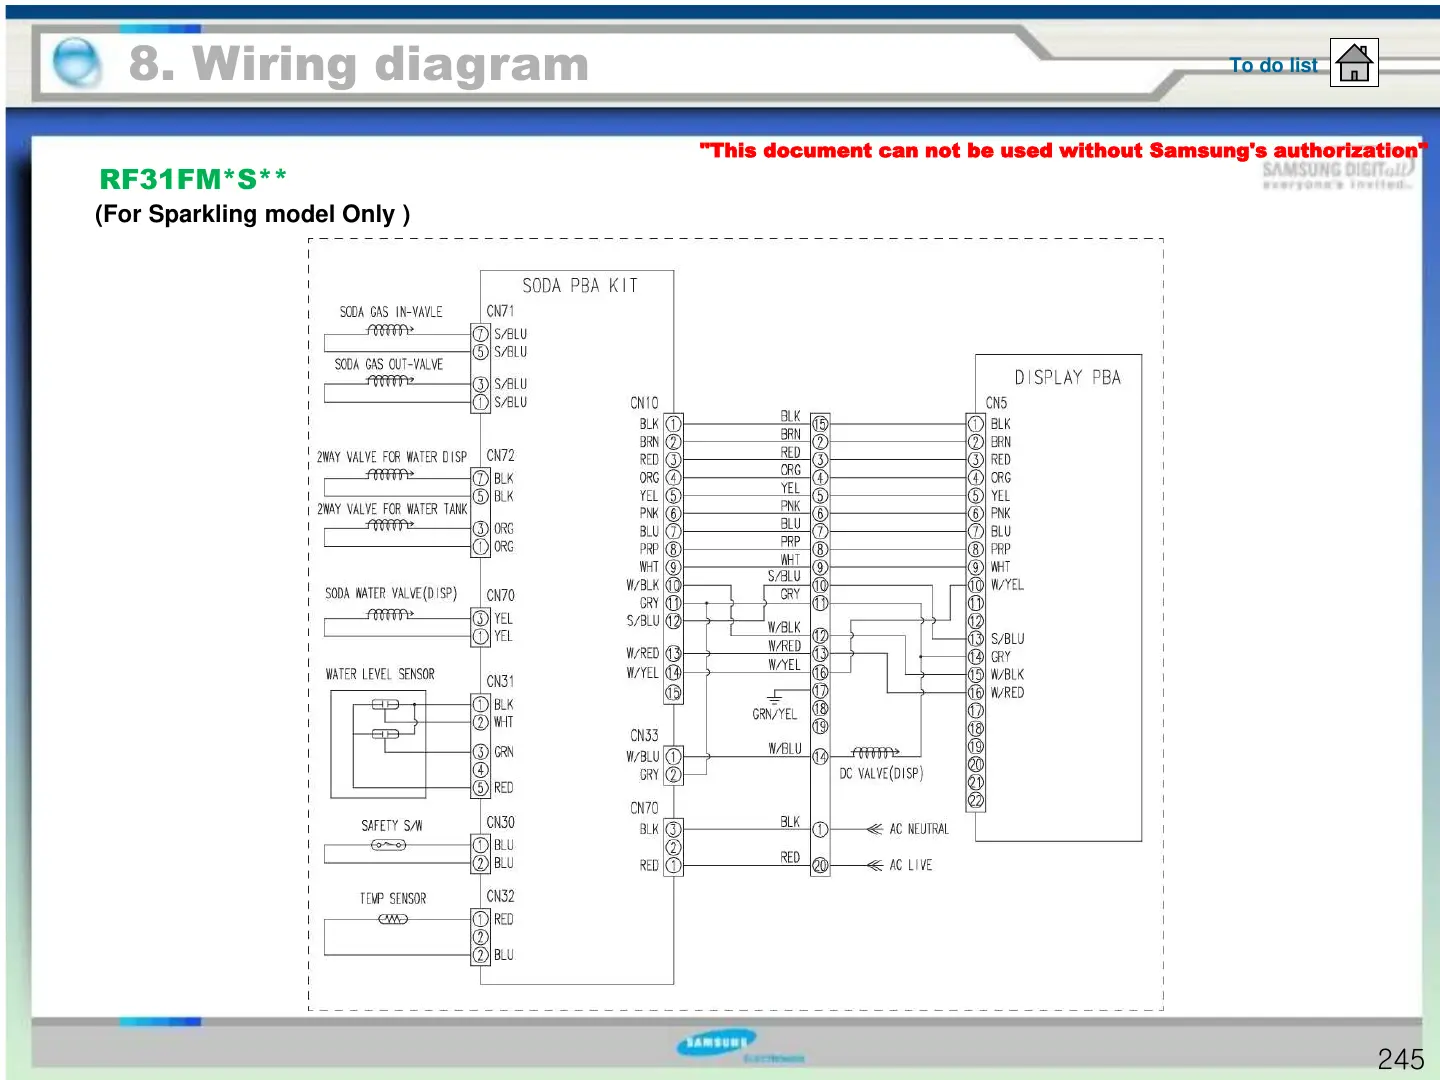Click the home icon beside To do list
The height and width of the screenshot is (1080, 1440).
click(1354, 63)
